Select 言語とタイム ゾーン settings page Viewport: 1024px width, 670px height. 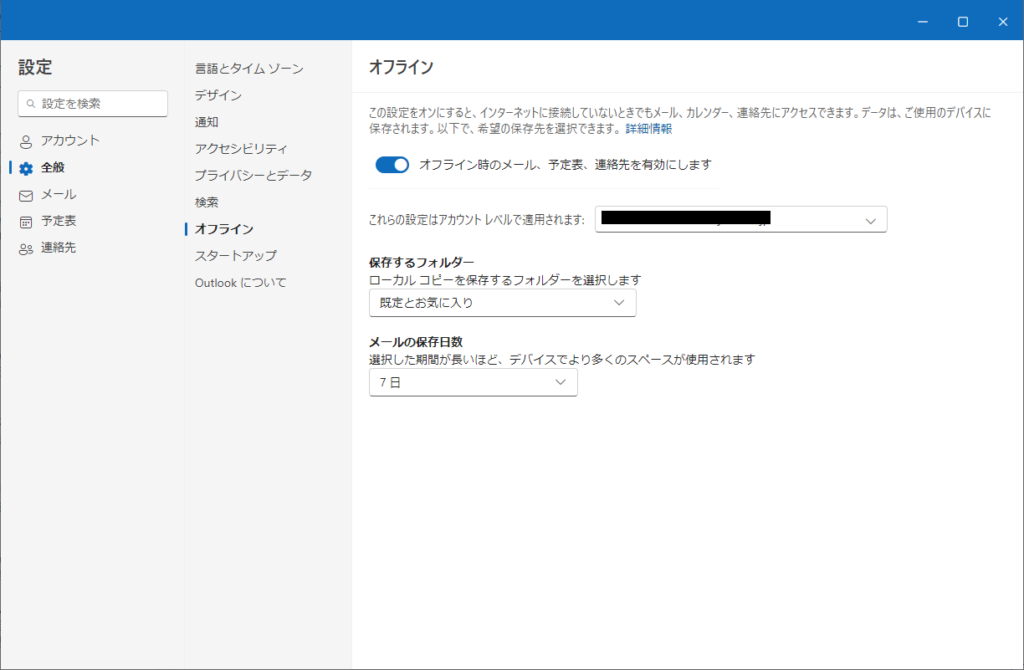click(x=249, y=69)
